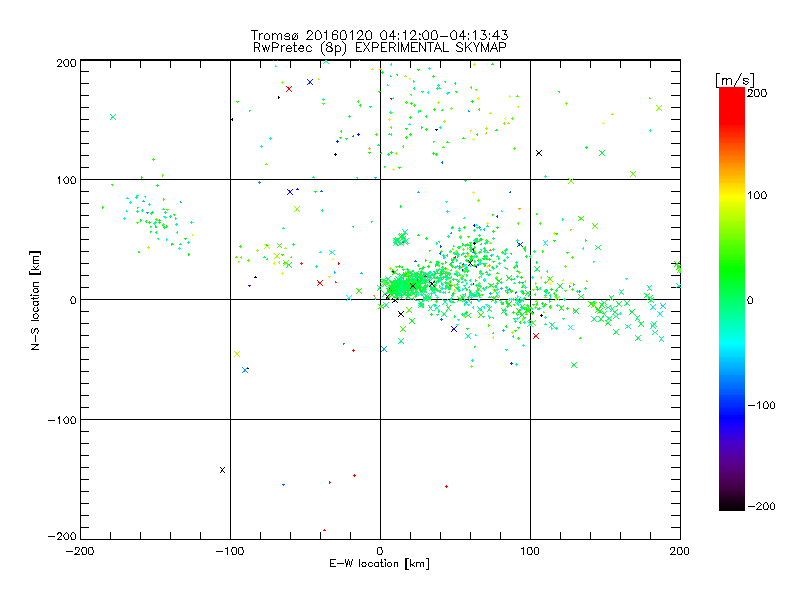
Task: Select the lone black X marker in lower-left quadrant
Action: (222, 470)
